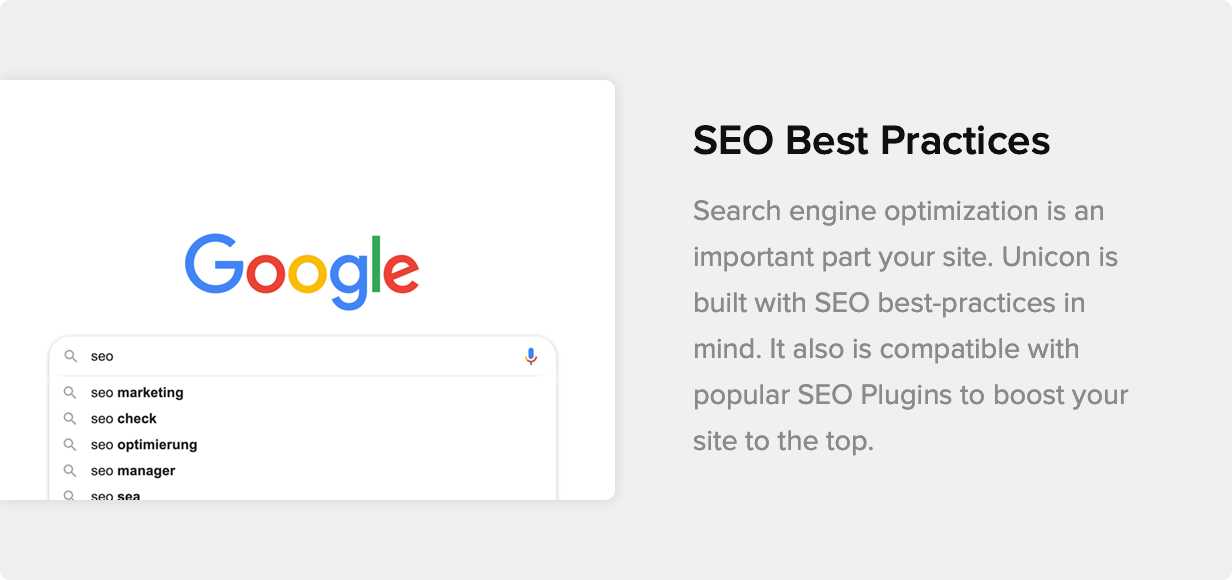This screenshot has width=1232, height=580.
Task: Click the yellow letter o in logo
Action: click(x=308, y=272)
